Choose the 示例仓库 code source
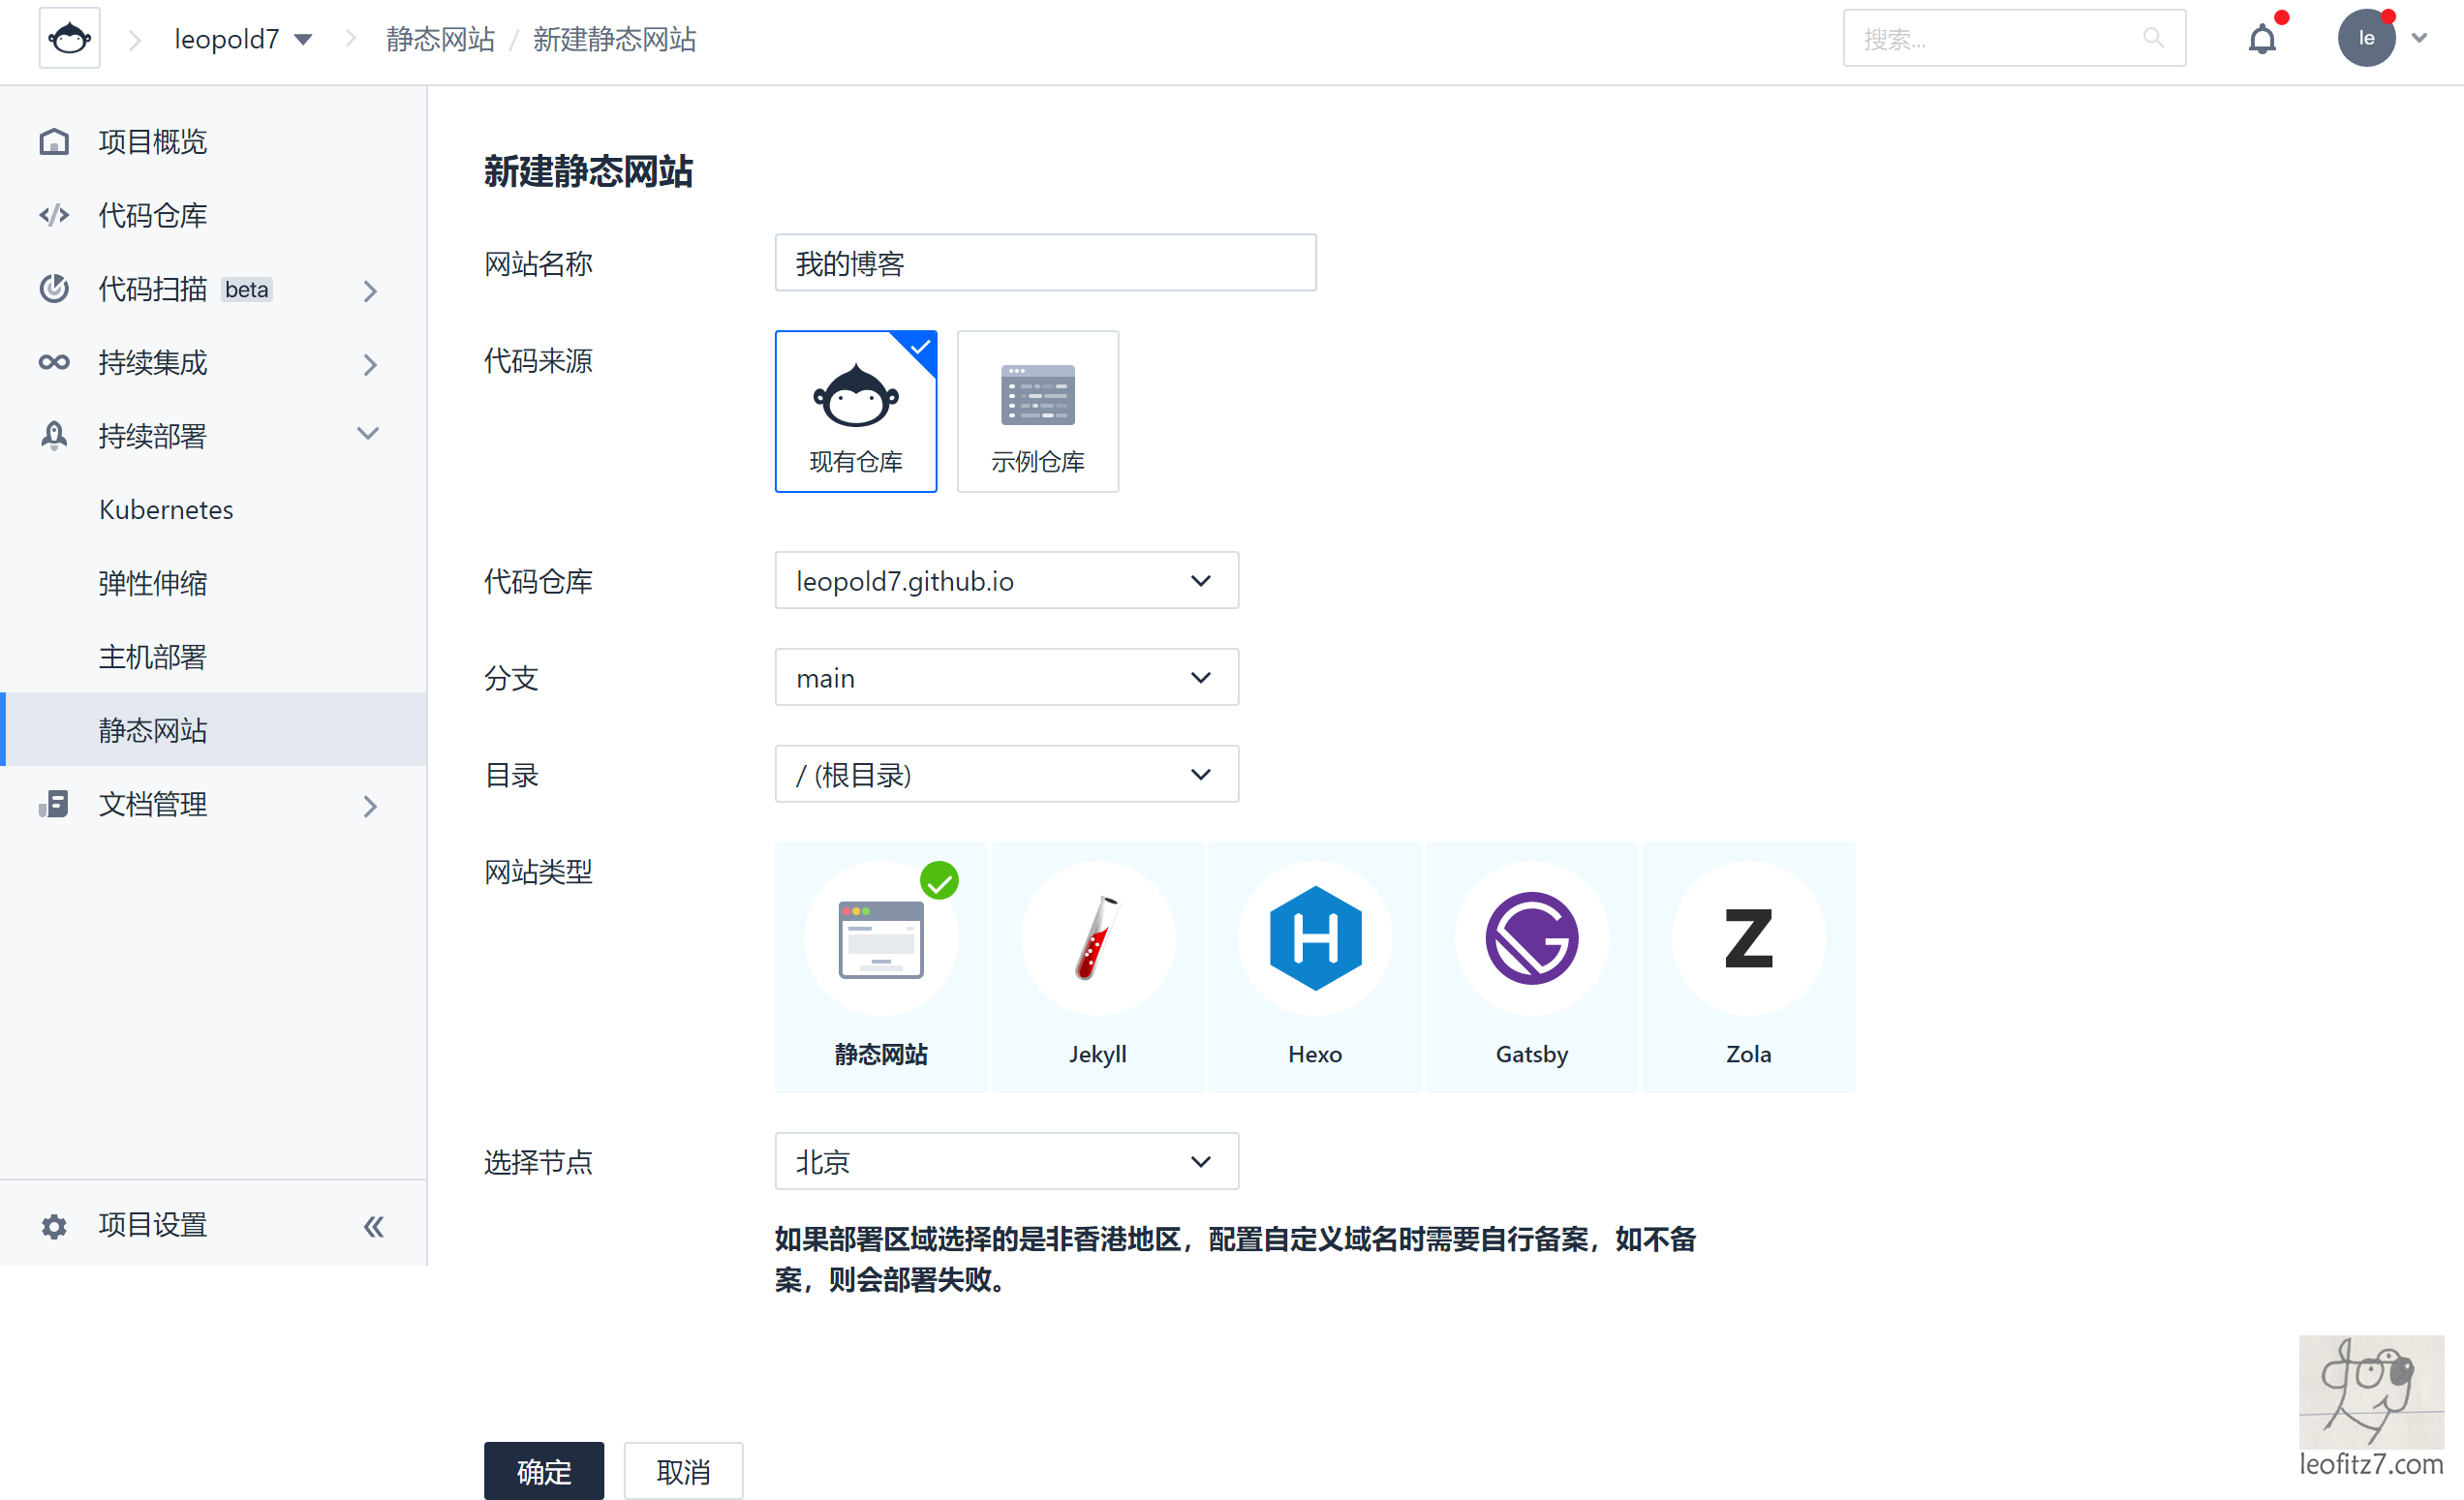The image size is (2464, 1500). (1037, 411)
